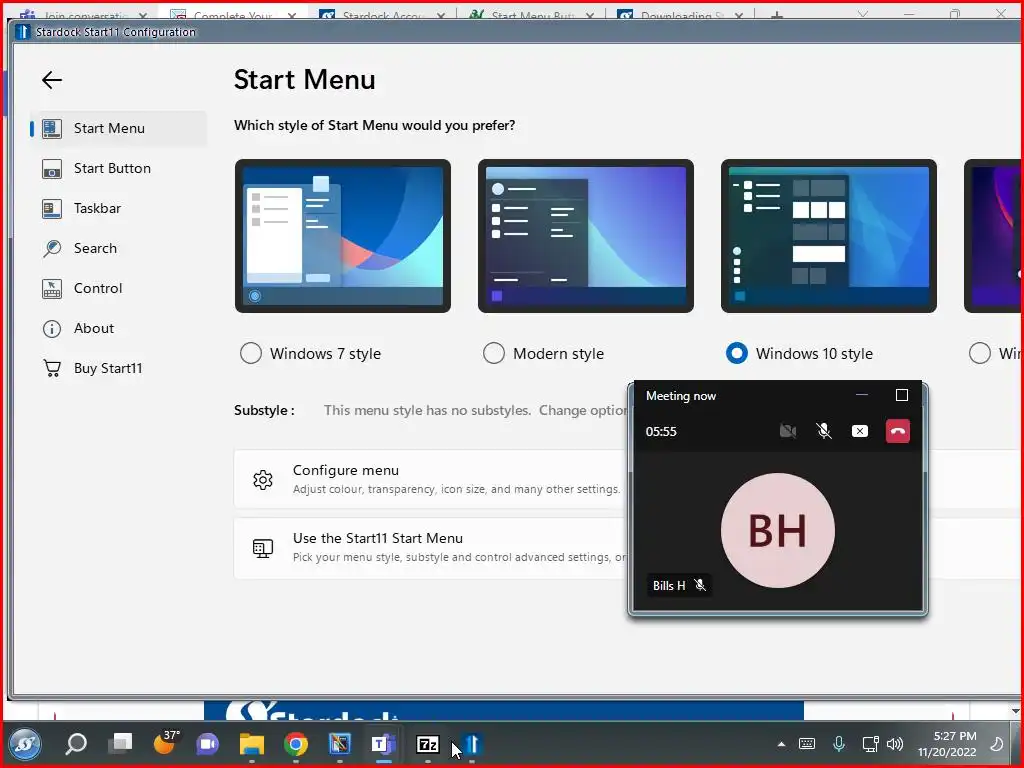The width and height of the screenshot is (1024, 768).
Task: Open the touch keyboard tray icon
Action: click(x=807, y=744)
